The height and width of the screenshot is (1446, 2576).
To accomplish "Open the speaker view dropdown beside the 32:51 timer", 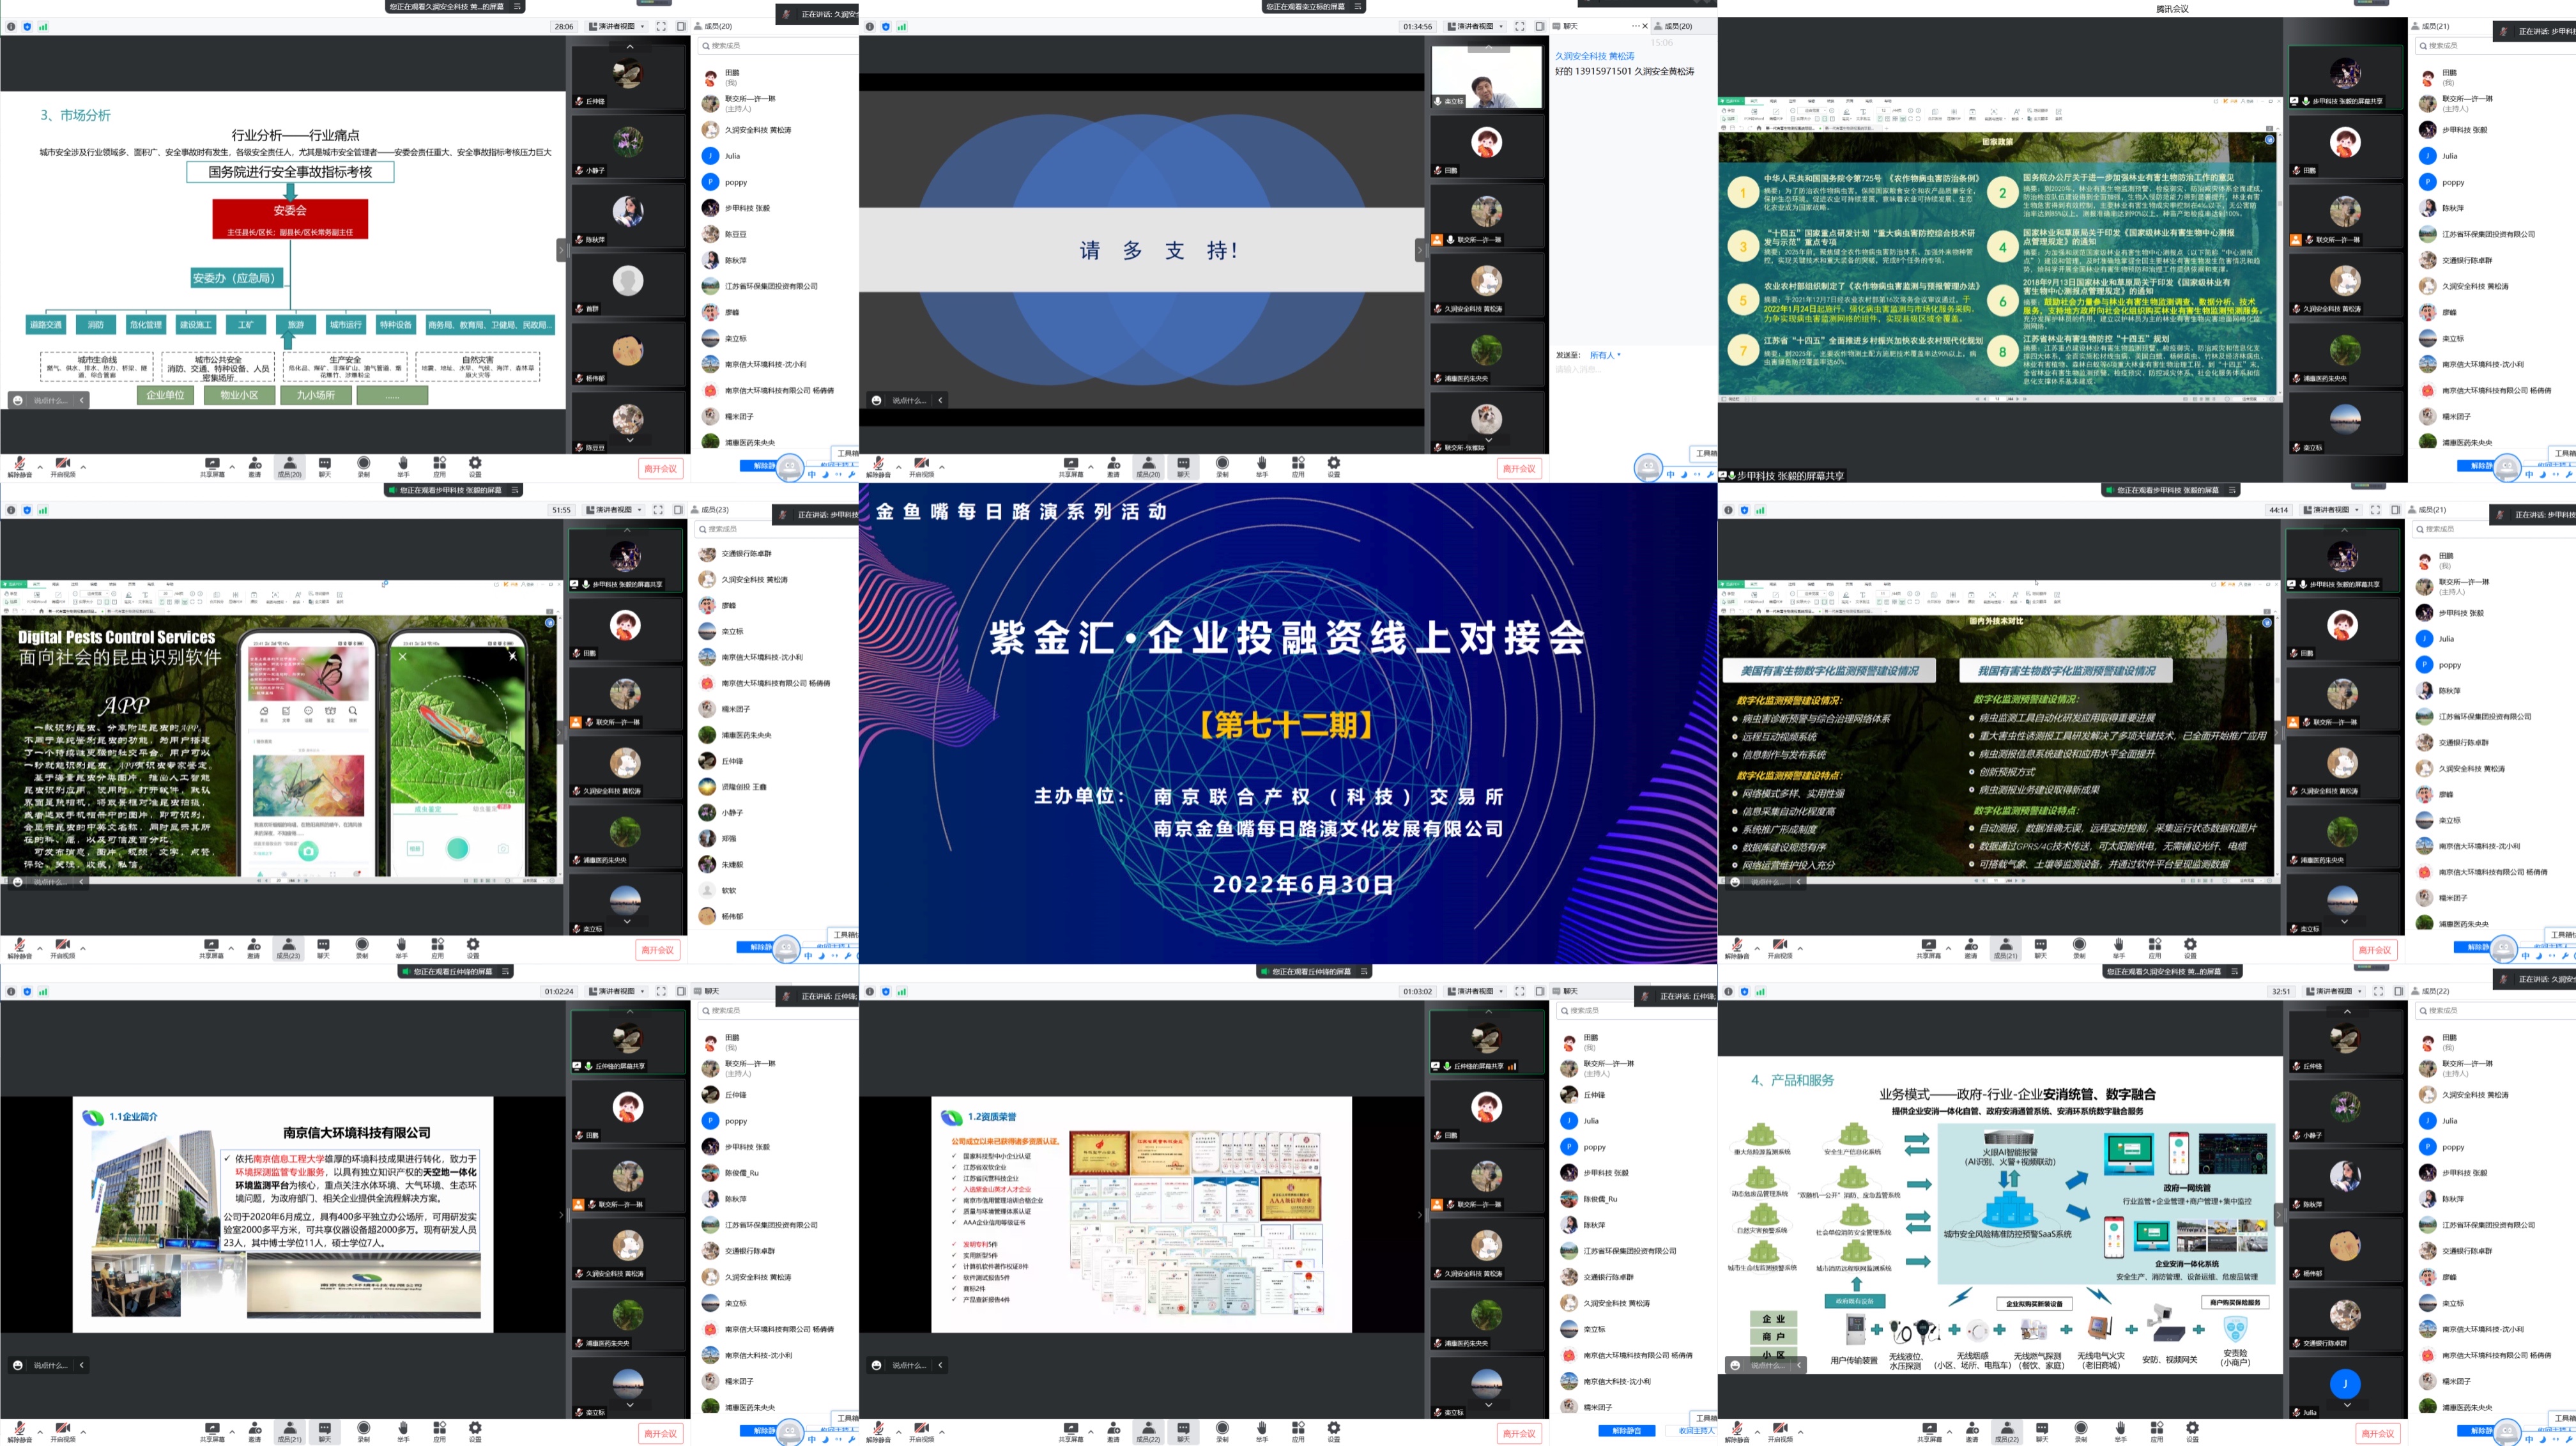I will point(2334,991).
